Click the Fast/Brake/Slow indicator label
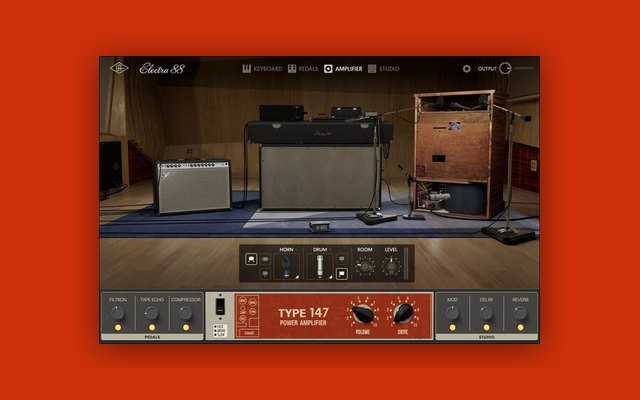 coord(220,331)
